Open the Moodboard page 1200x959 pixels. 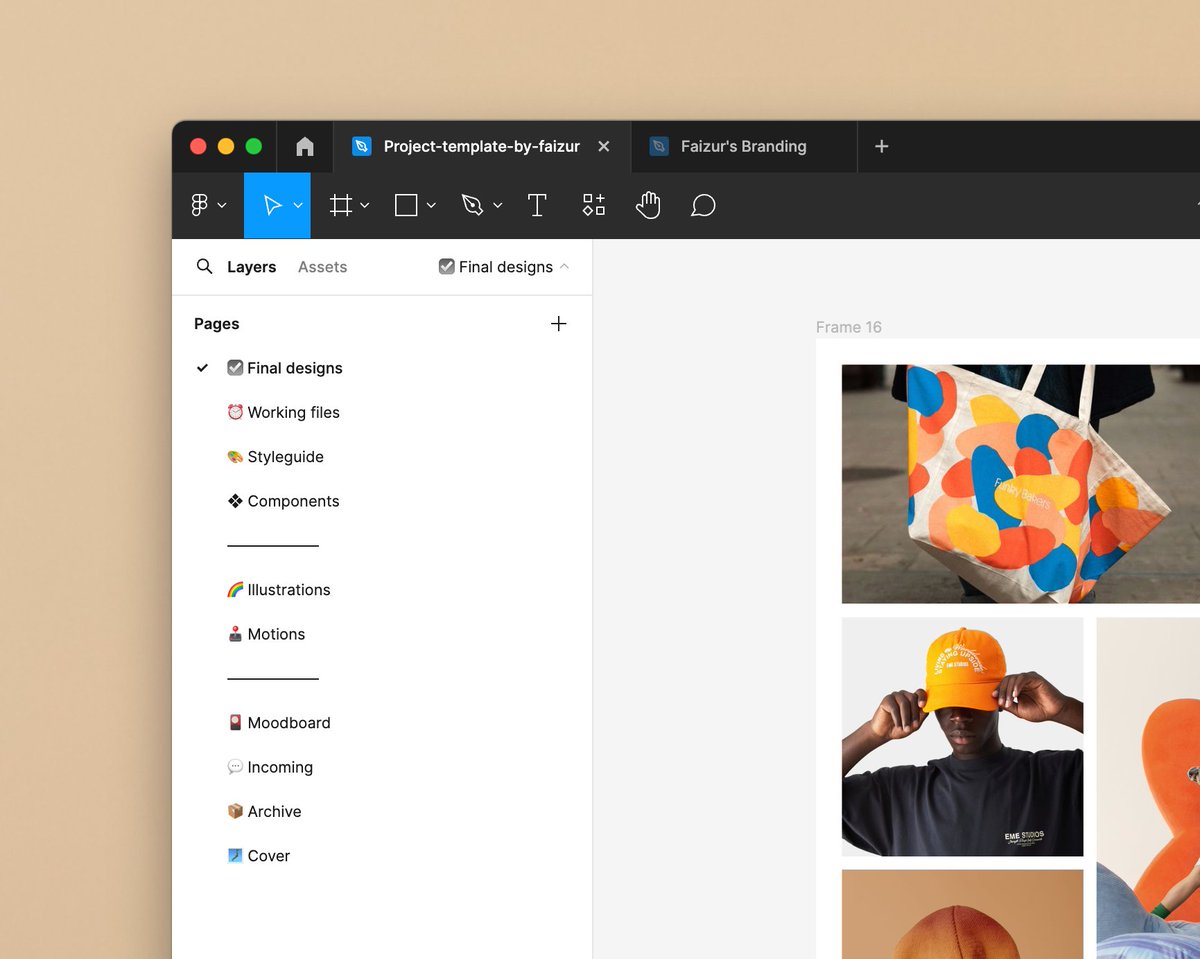(x=279, y=722)
